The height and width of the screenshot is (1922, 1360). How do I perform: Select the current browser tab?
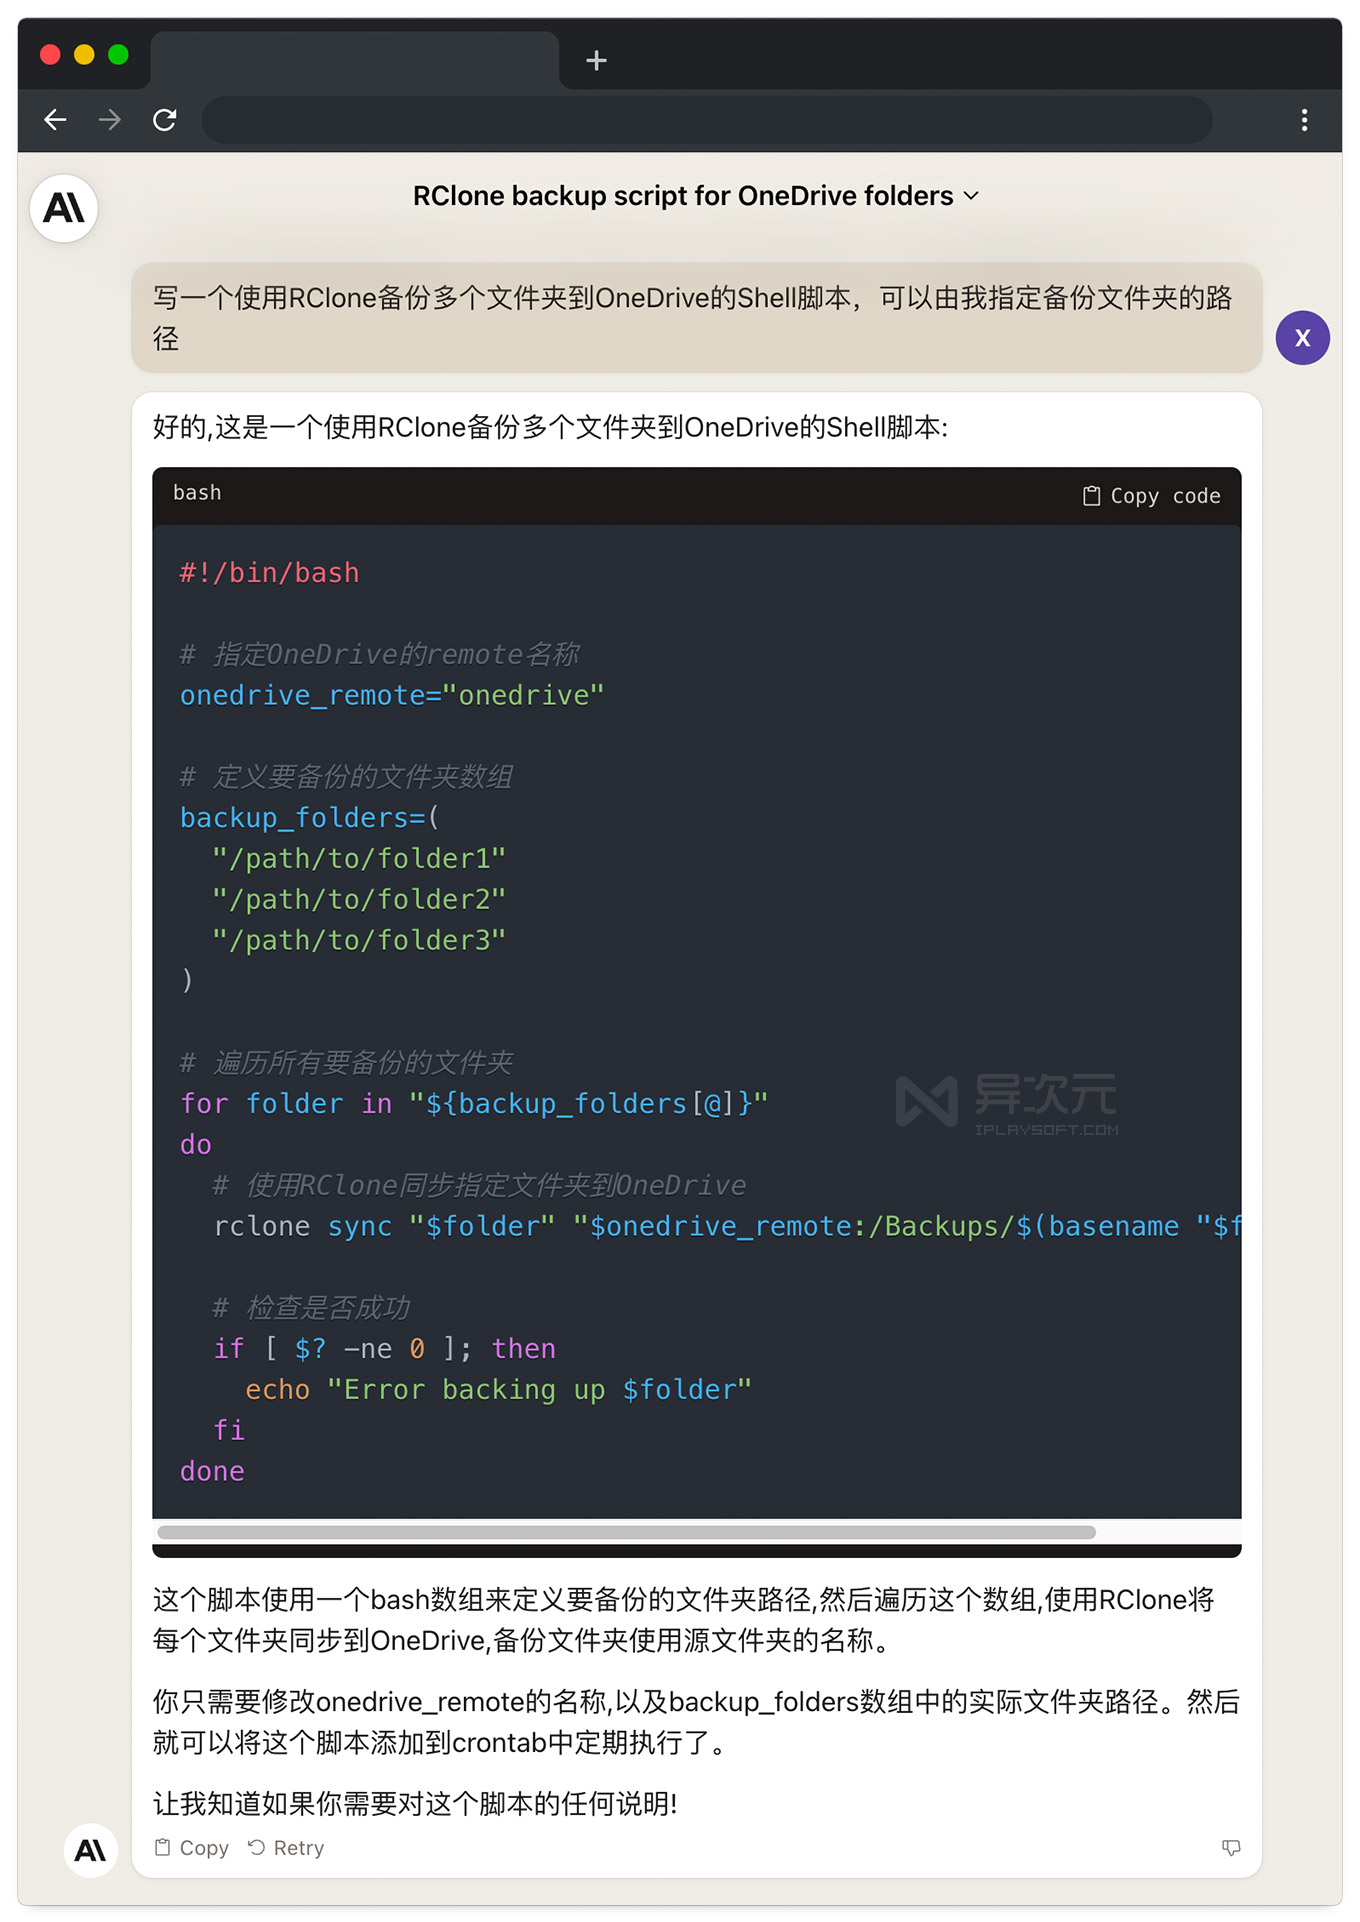(354, 60)
